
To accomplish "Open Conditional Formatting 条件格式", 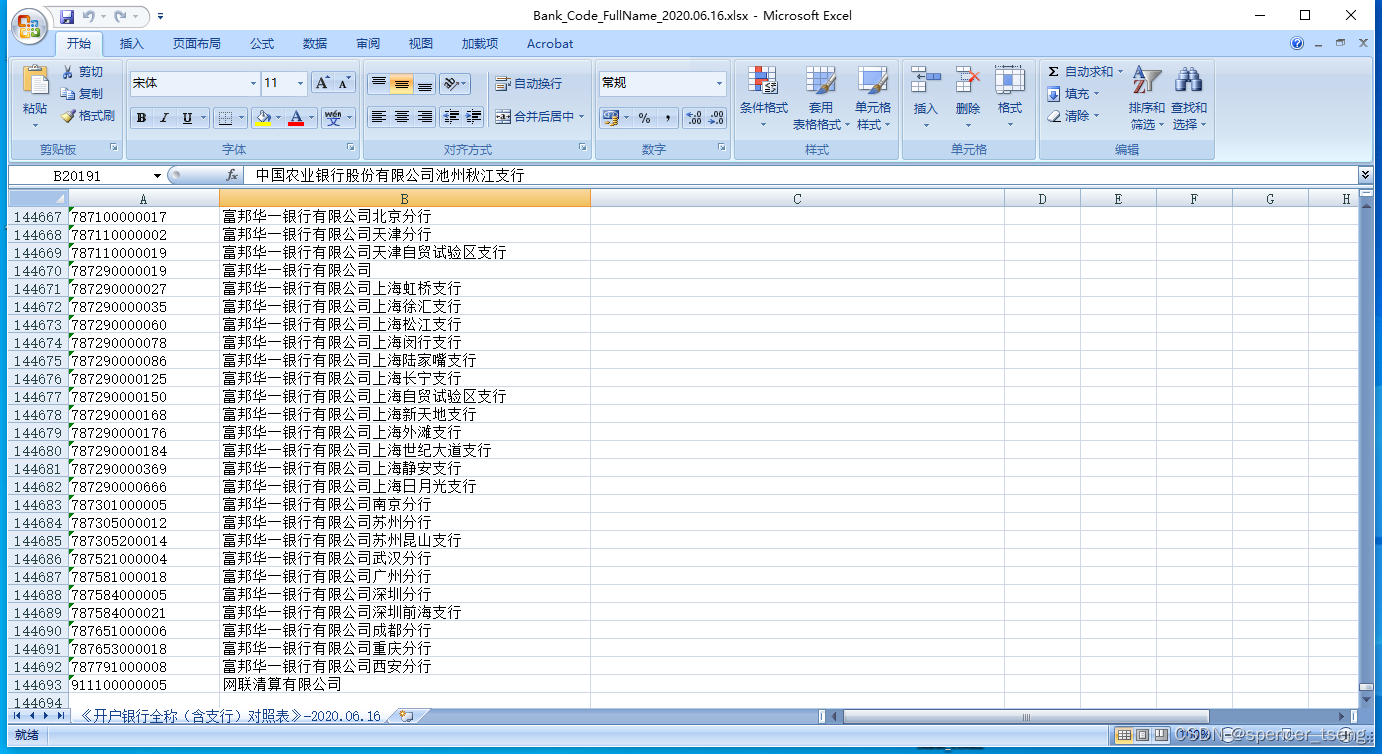I will click(764, 98).
